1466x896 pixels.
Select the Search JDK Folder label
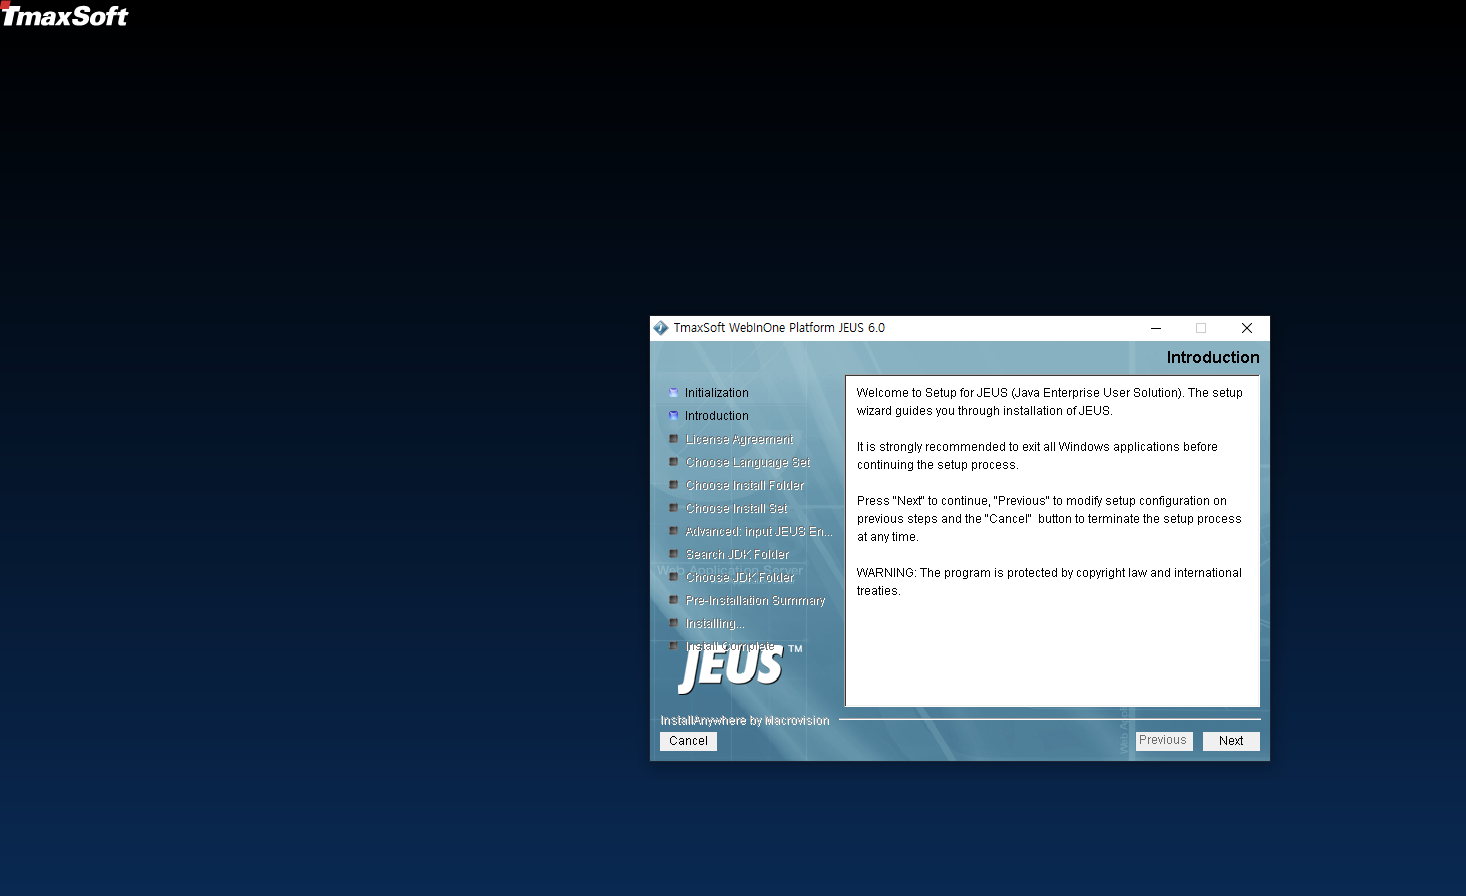tap(737, 554)
